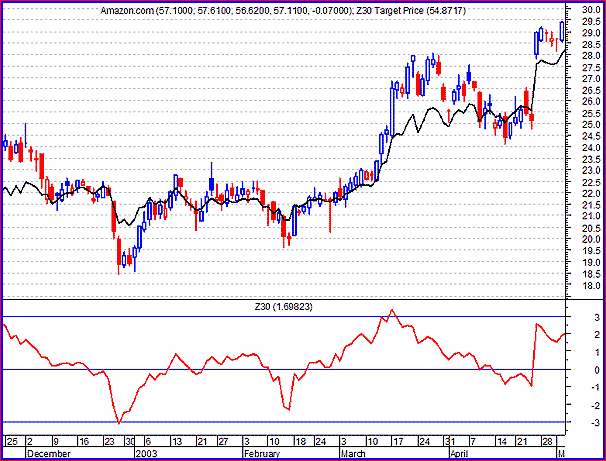Select the Z30 Target Price (54.8717) label

click(x=410, y=11)
